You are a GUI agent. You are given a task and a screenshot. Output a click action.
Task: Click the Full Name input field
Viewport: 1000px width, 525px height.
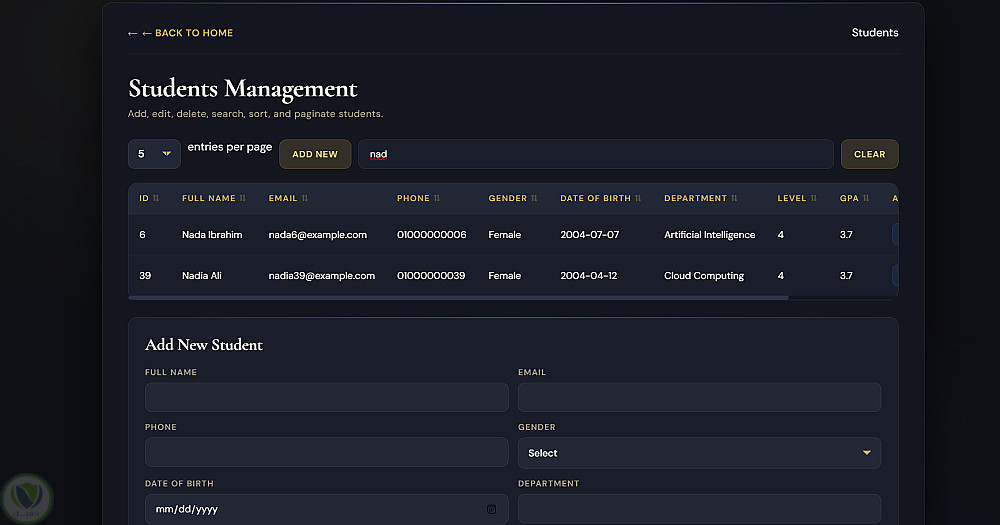coord(327,397)
